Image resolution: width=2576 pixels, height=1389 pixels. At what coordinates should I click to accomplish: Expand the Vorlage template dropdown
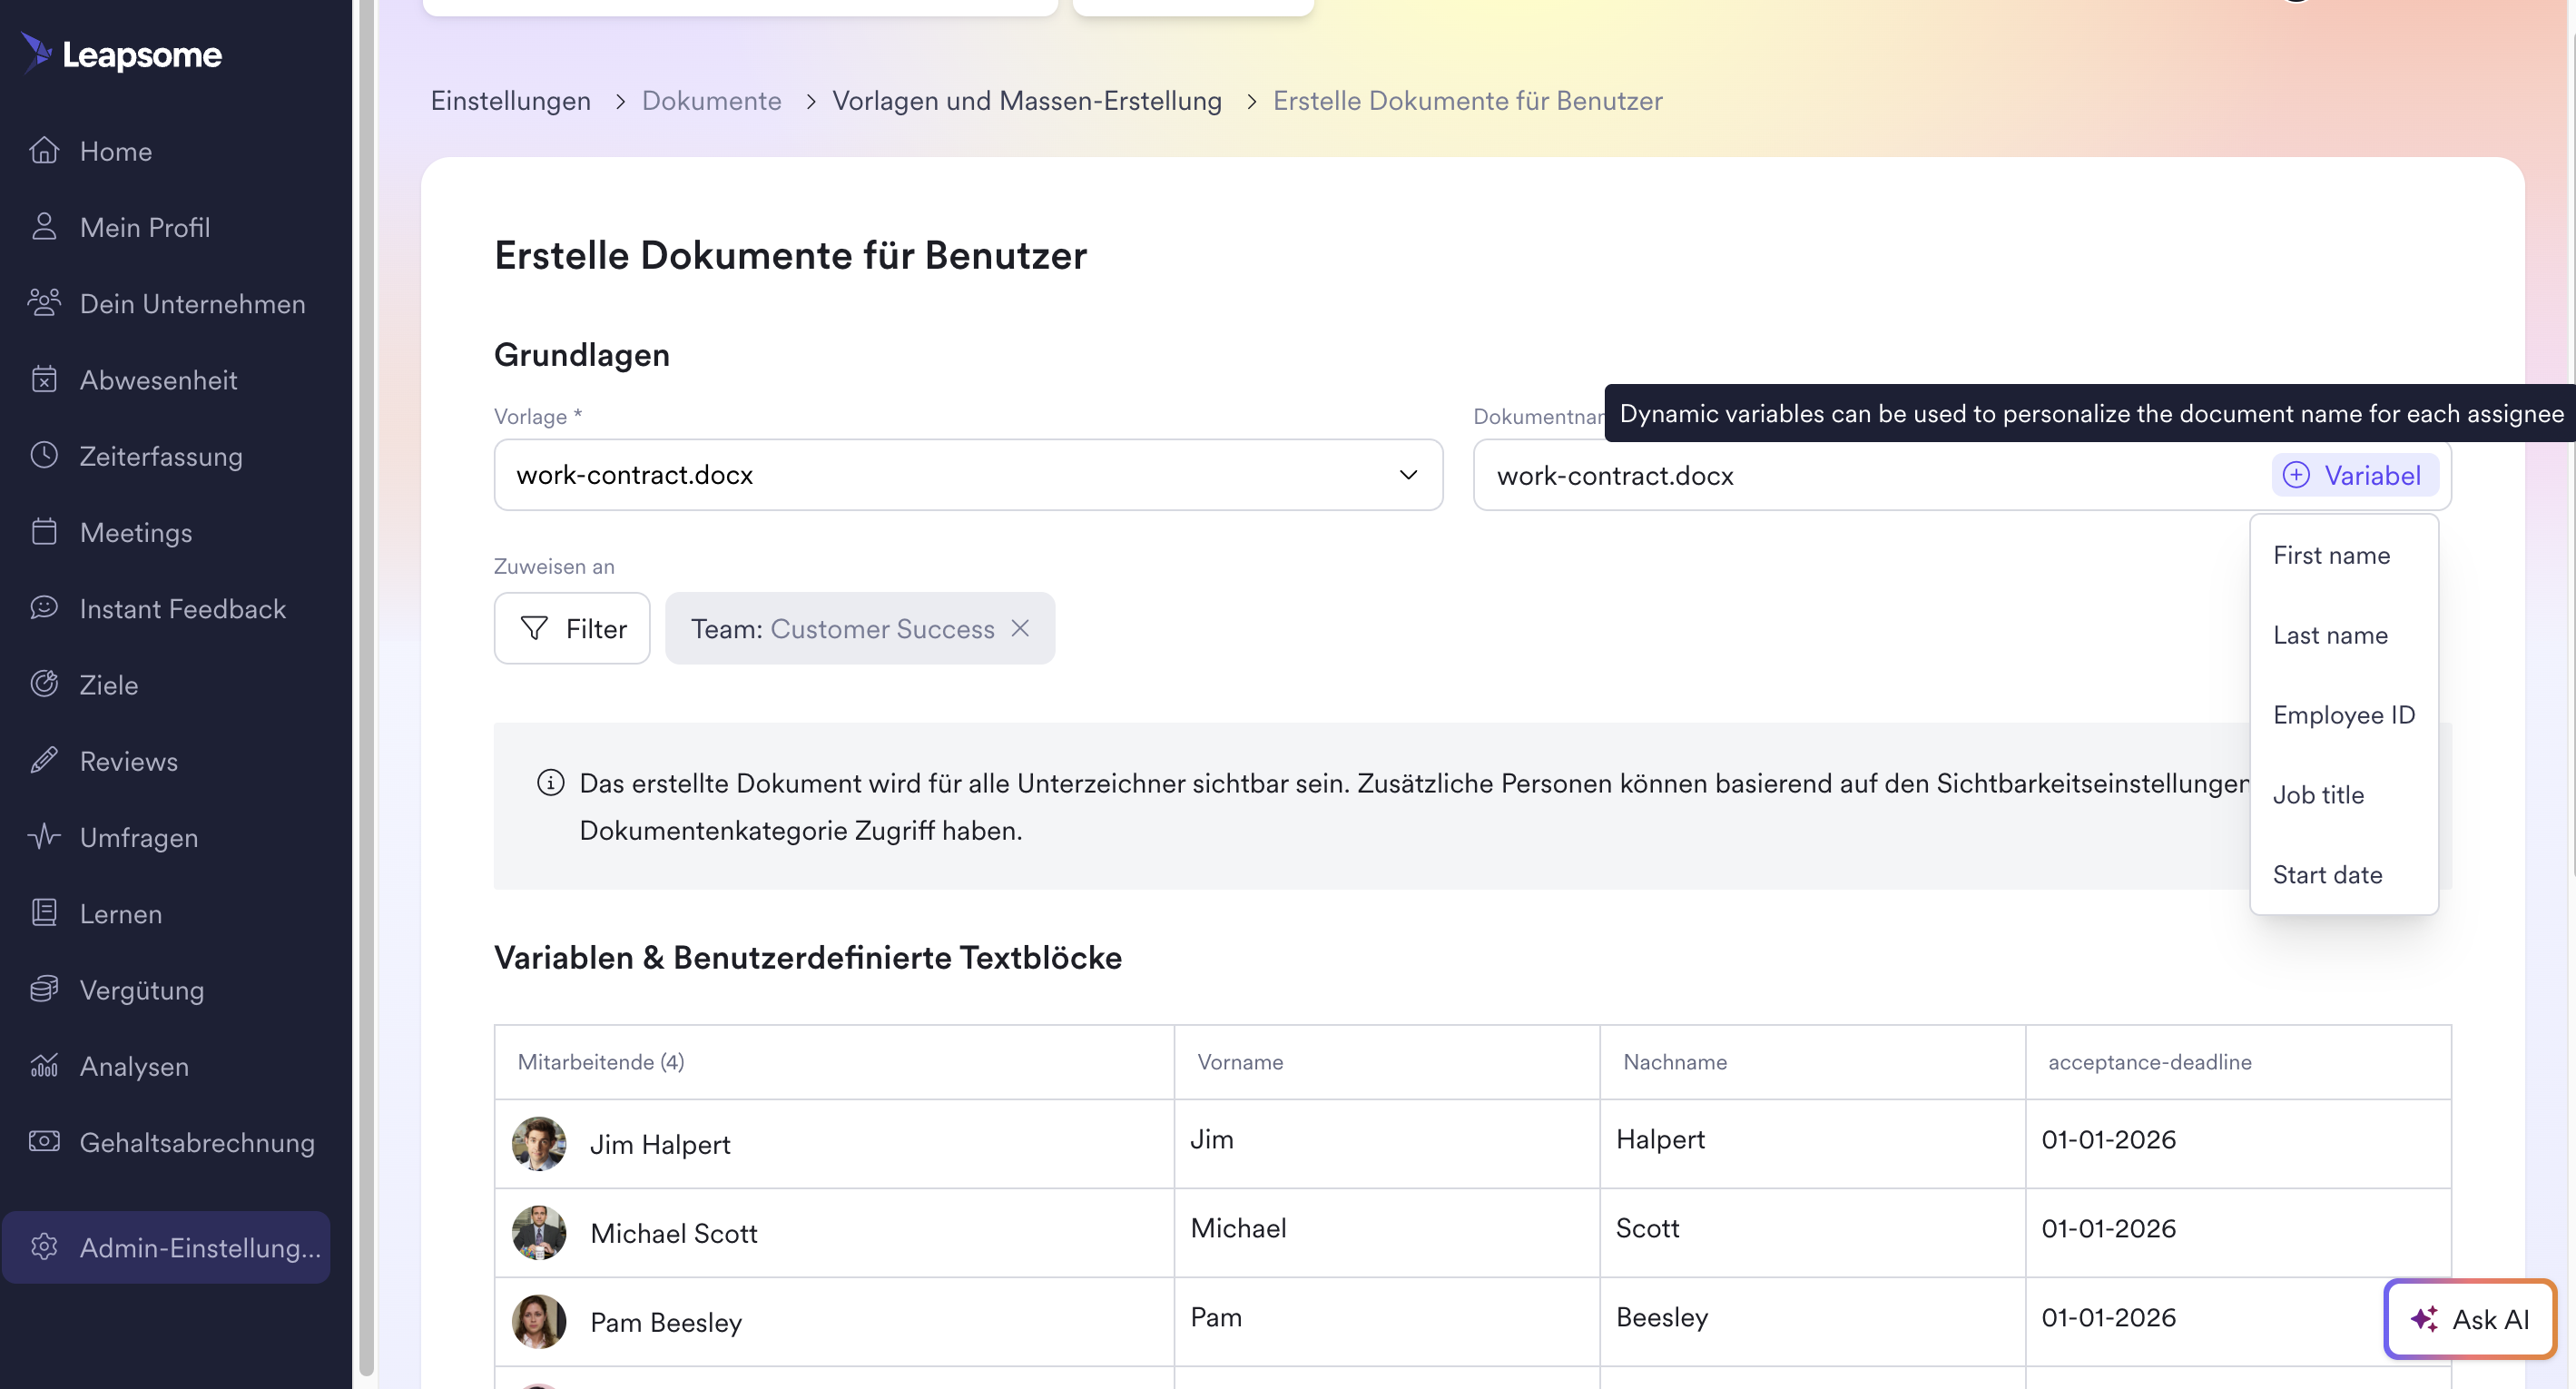[1408, 475]
